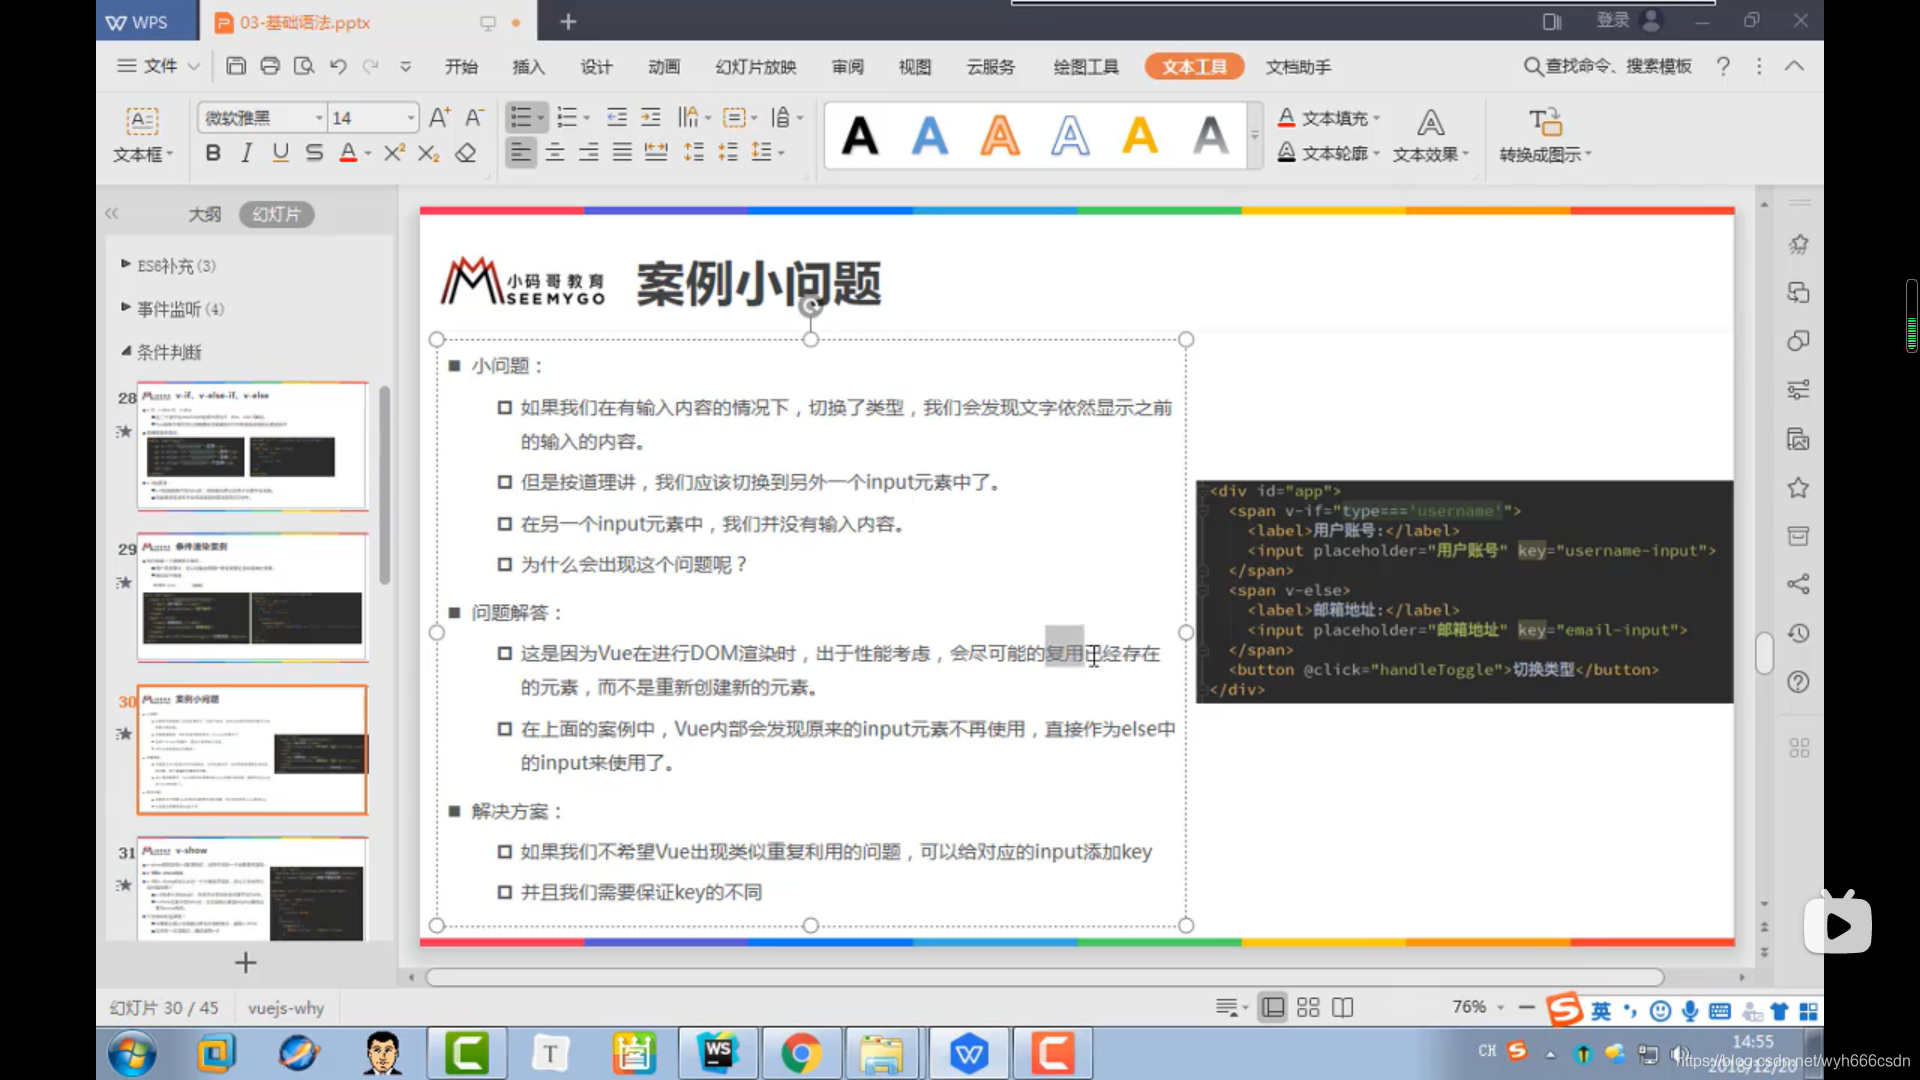Collapse the 条件判断 outline section
This screenshot has width=1920, height=1080.
pyautogui.click(x=126, y=352)
